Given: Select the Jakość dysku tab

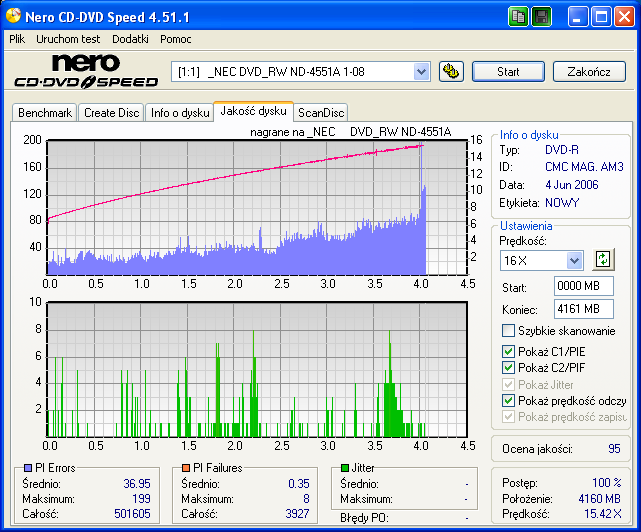Looking at the screenshot, I should point(253,111).
